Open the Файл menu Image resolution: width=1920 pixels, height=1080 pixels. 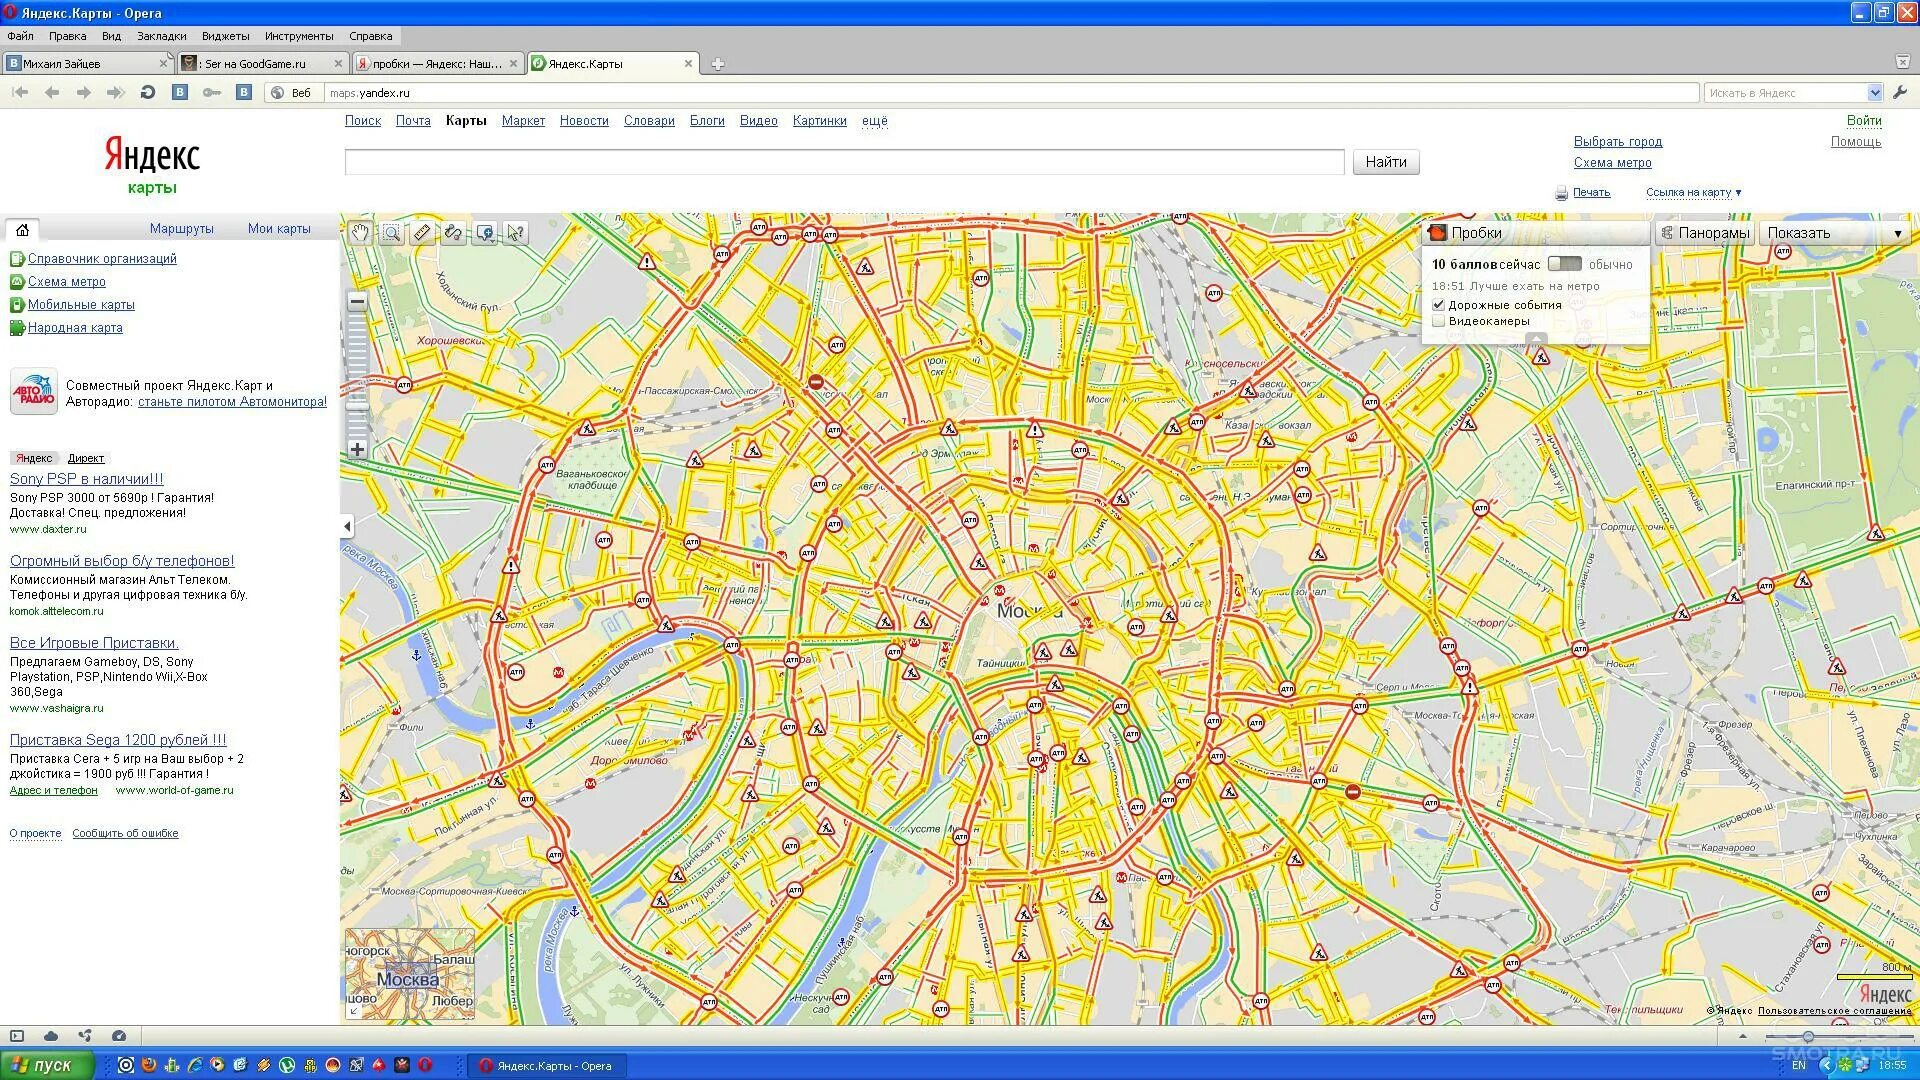pos(20,36)
